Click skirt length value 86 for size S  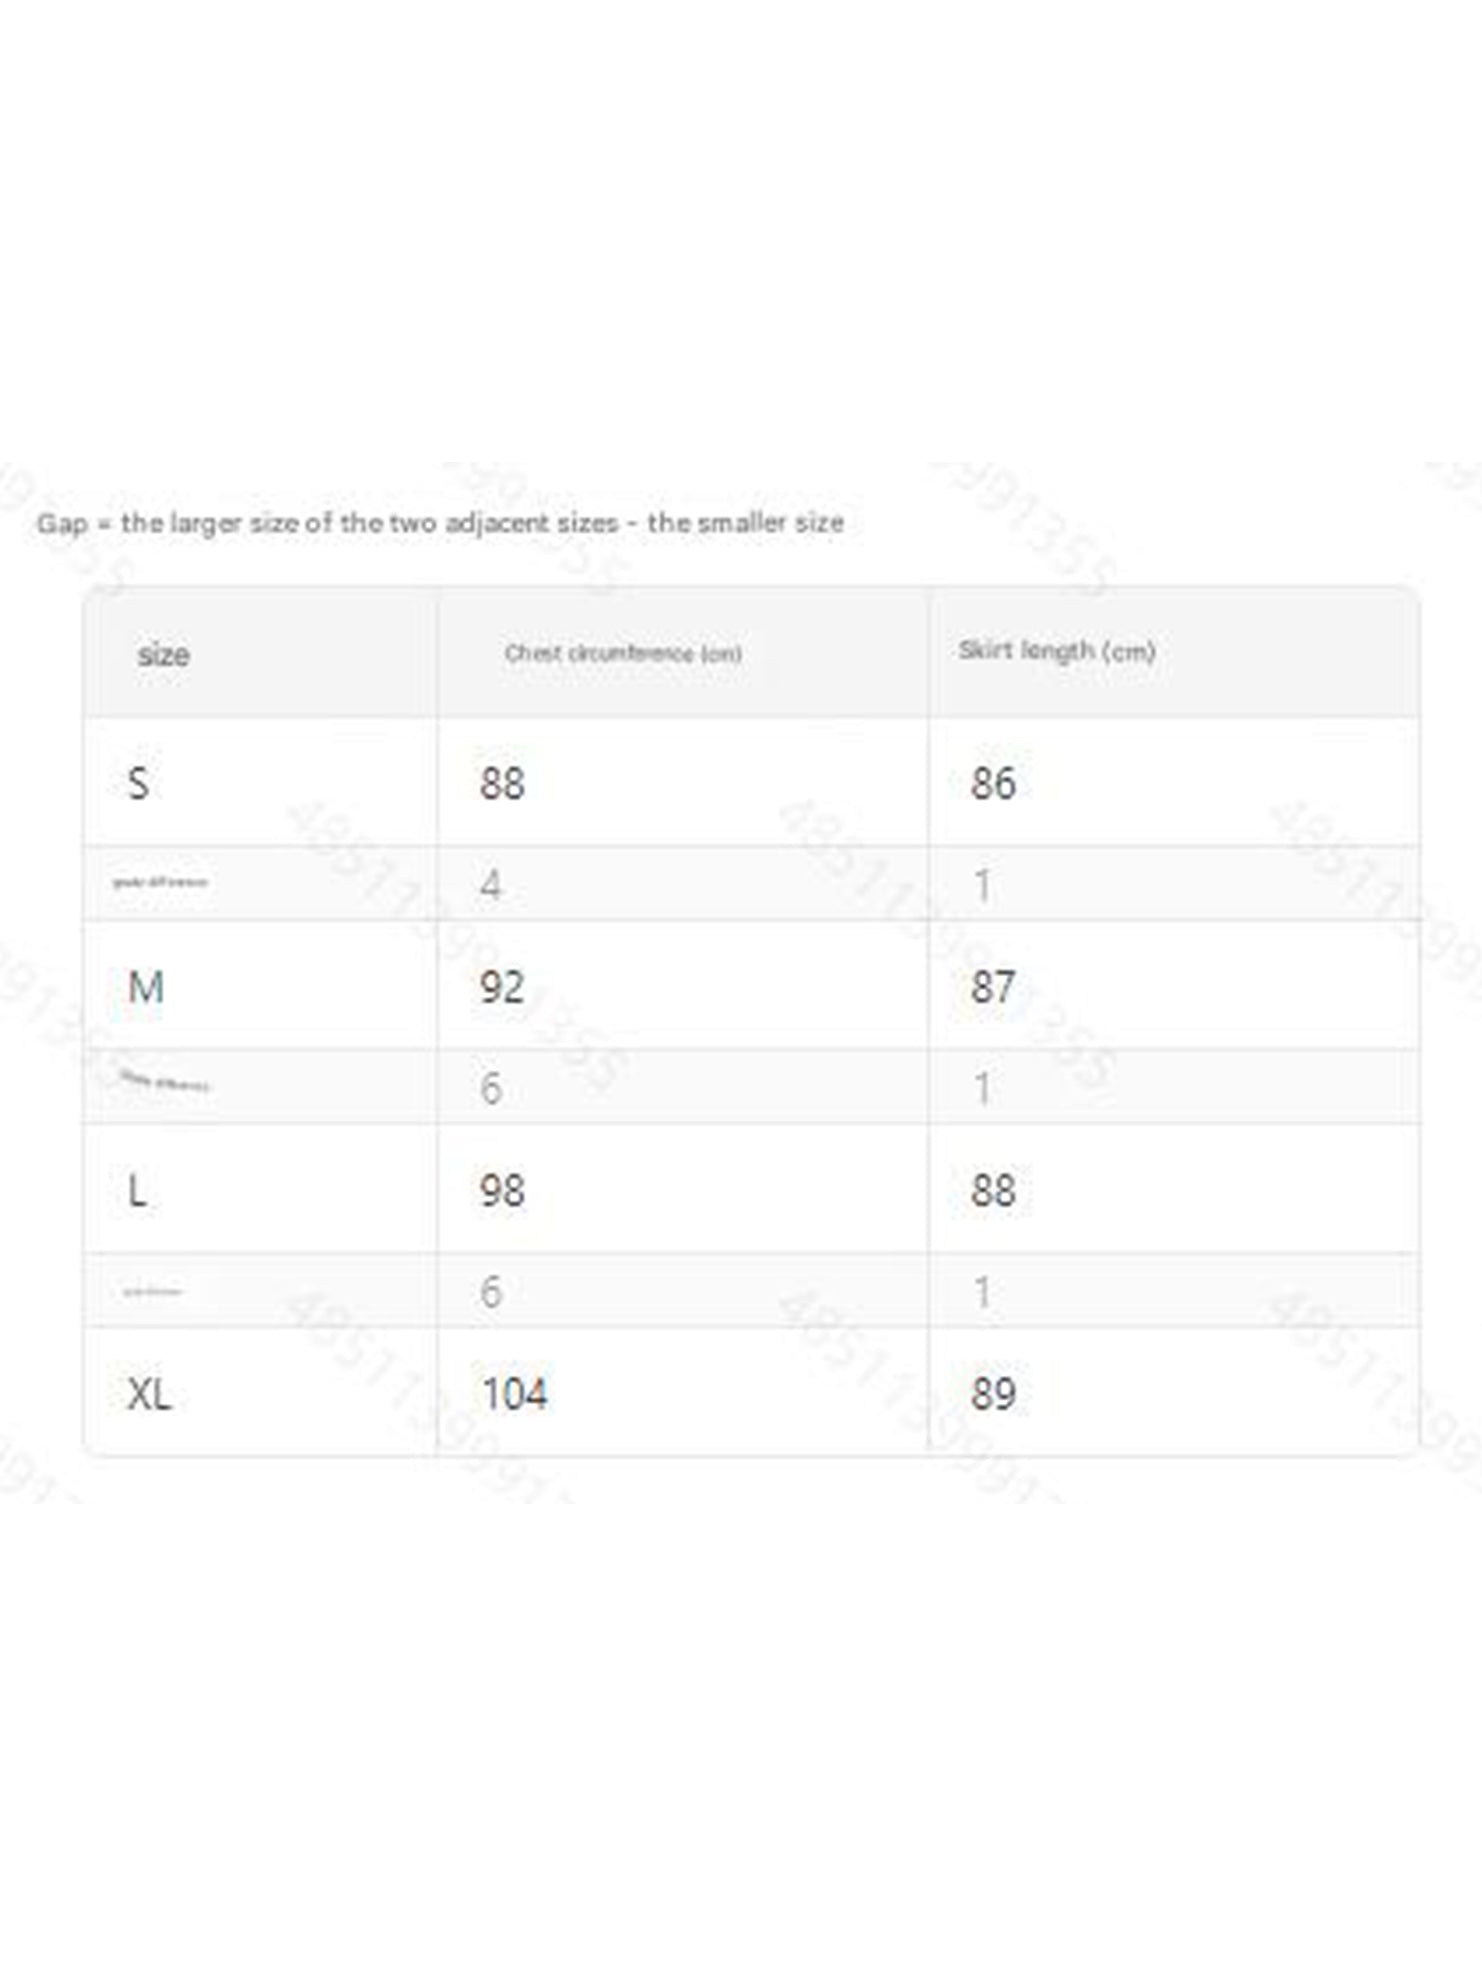(993, 783)
